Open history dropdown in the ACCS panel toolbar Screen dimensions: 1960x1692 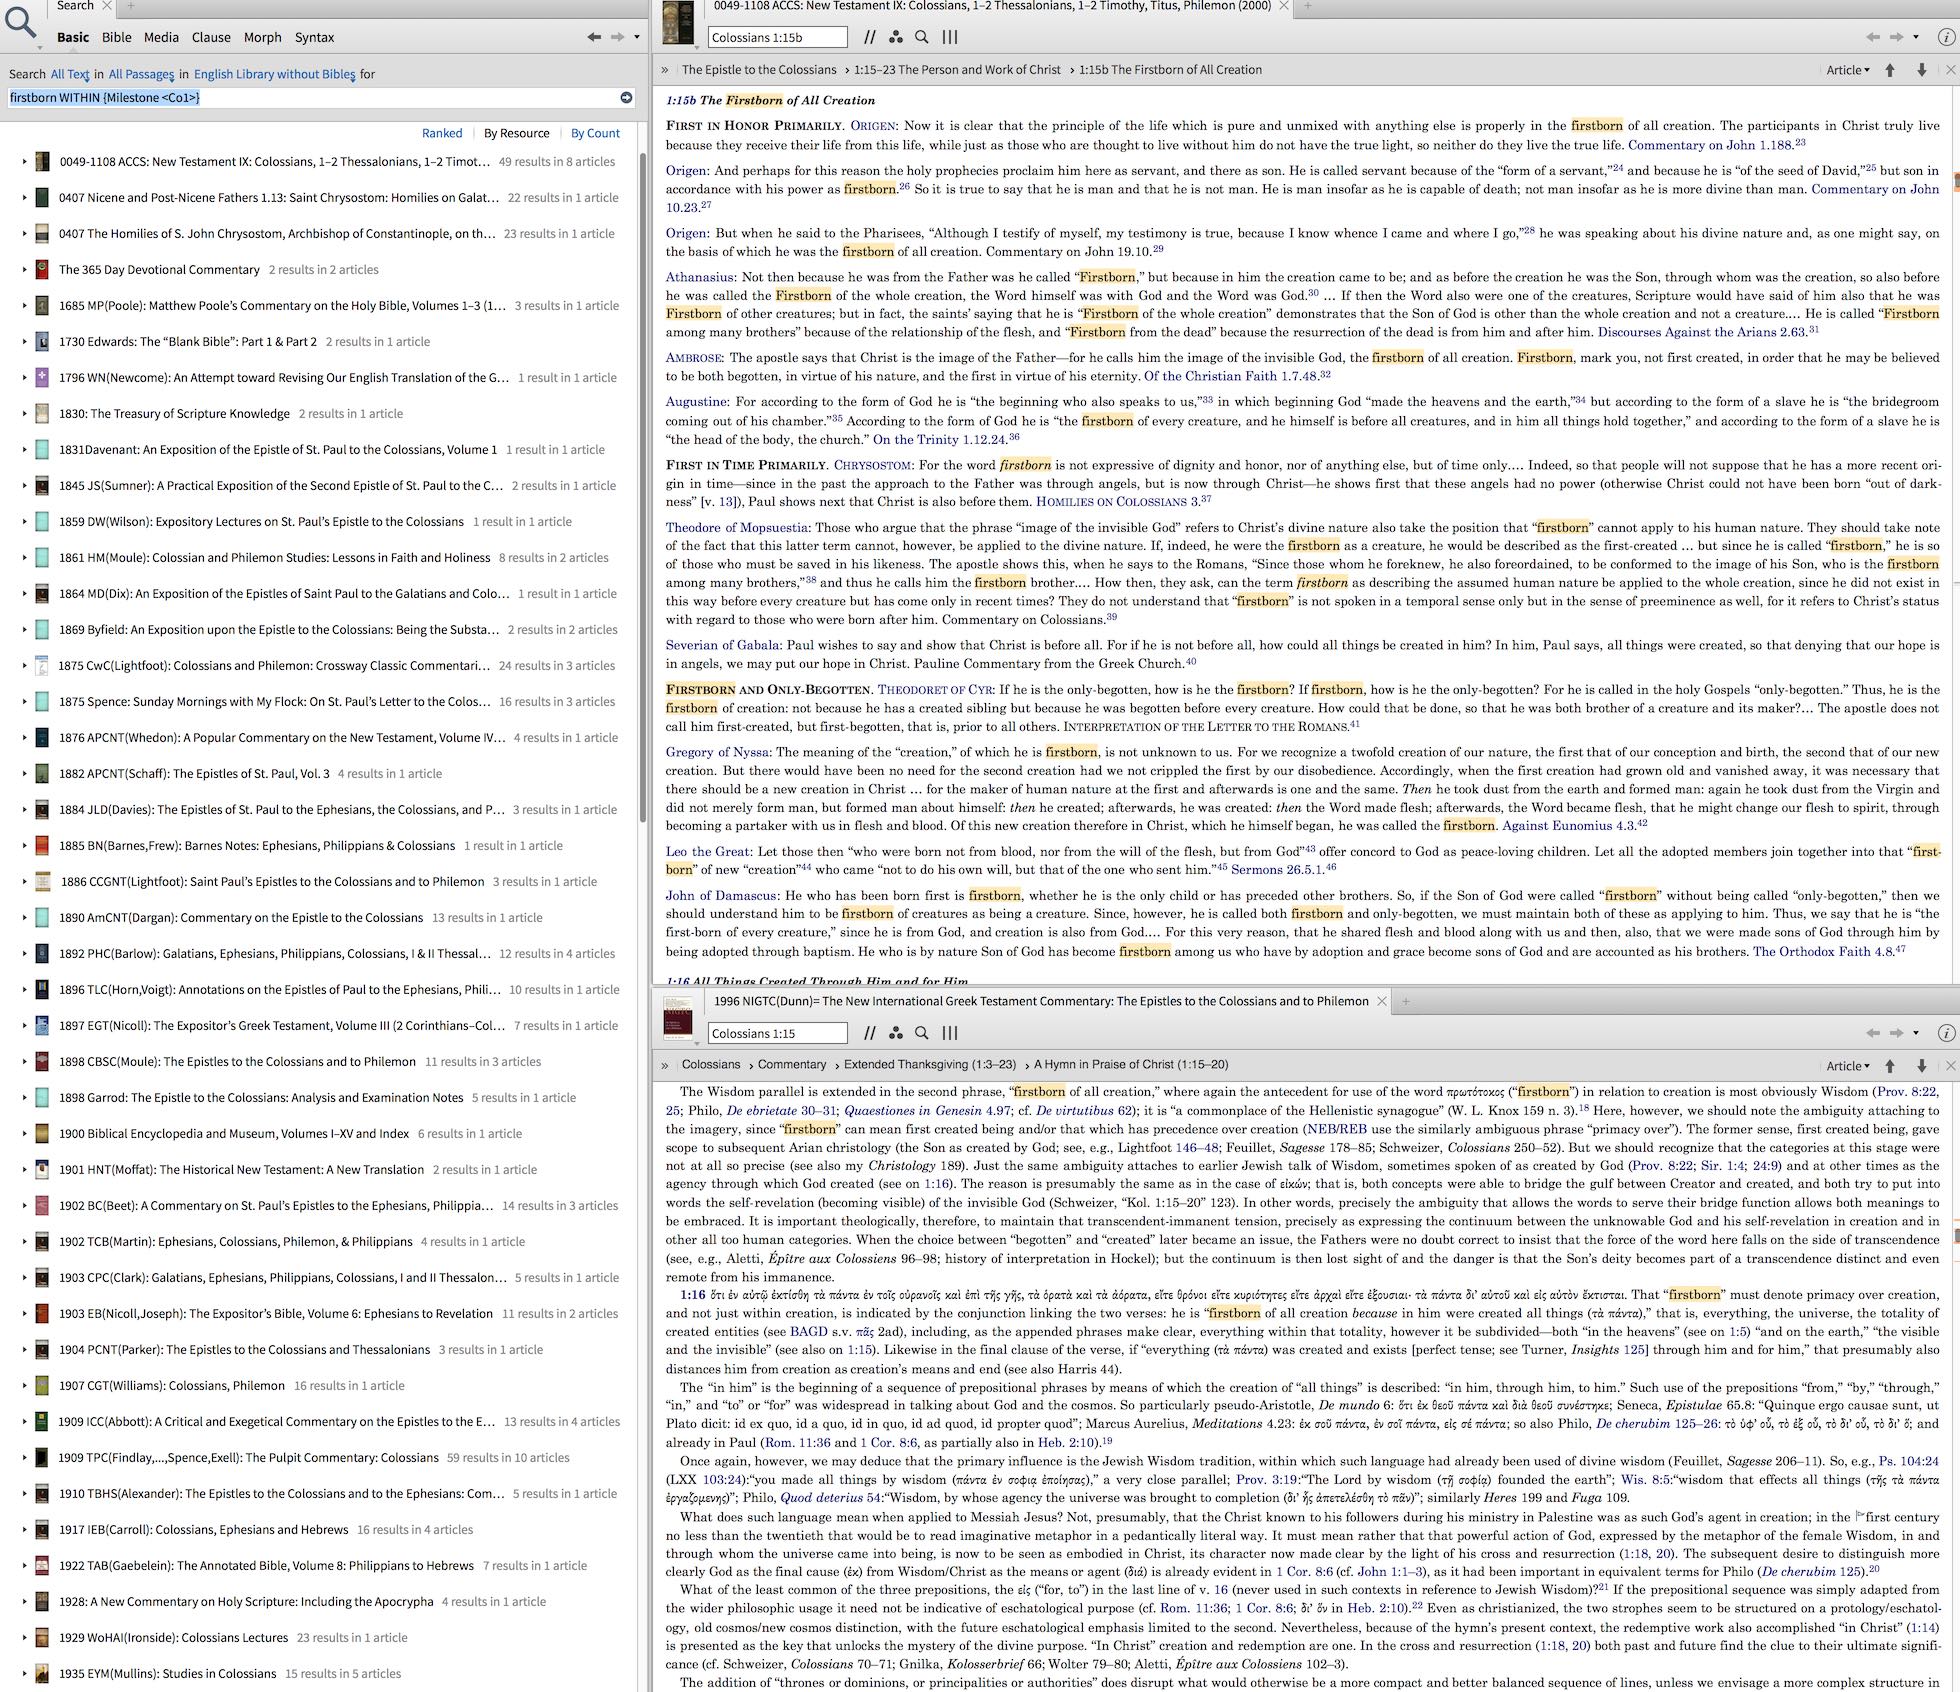(x=1916, y=37)
